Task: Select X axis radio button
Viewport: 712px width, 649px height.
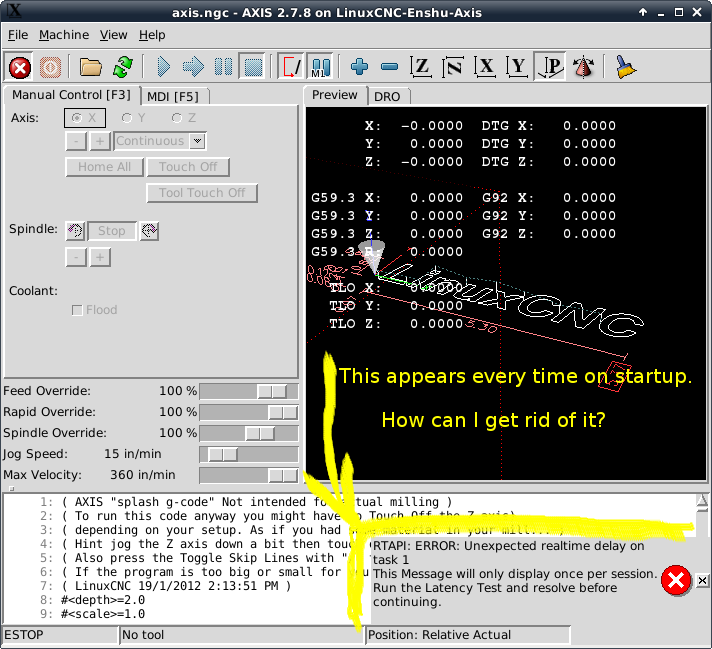Action: point(85,118)
